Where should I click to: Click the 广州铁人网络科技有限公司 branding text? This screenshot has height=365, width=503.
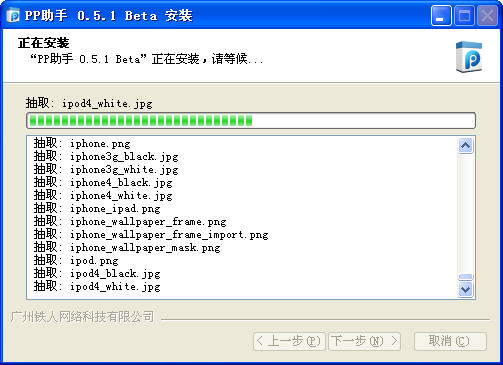82,317
